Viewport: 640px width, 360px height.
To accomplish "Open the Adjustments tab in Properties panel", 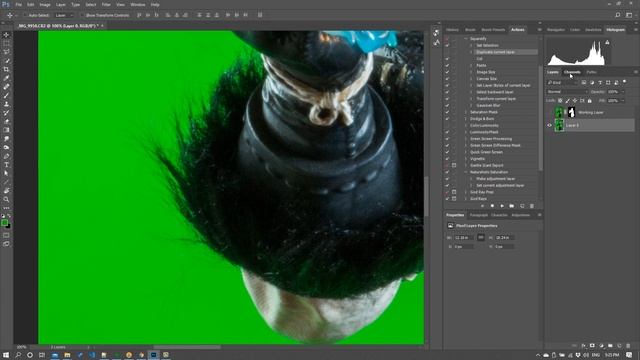I will pyautogui.click(x=521, y=215).
